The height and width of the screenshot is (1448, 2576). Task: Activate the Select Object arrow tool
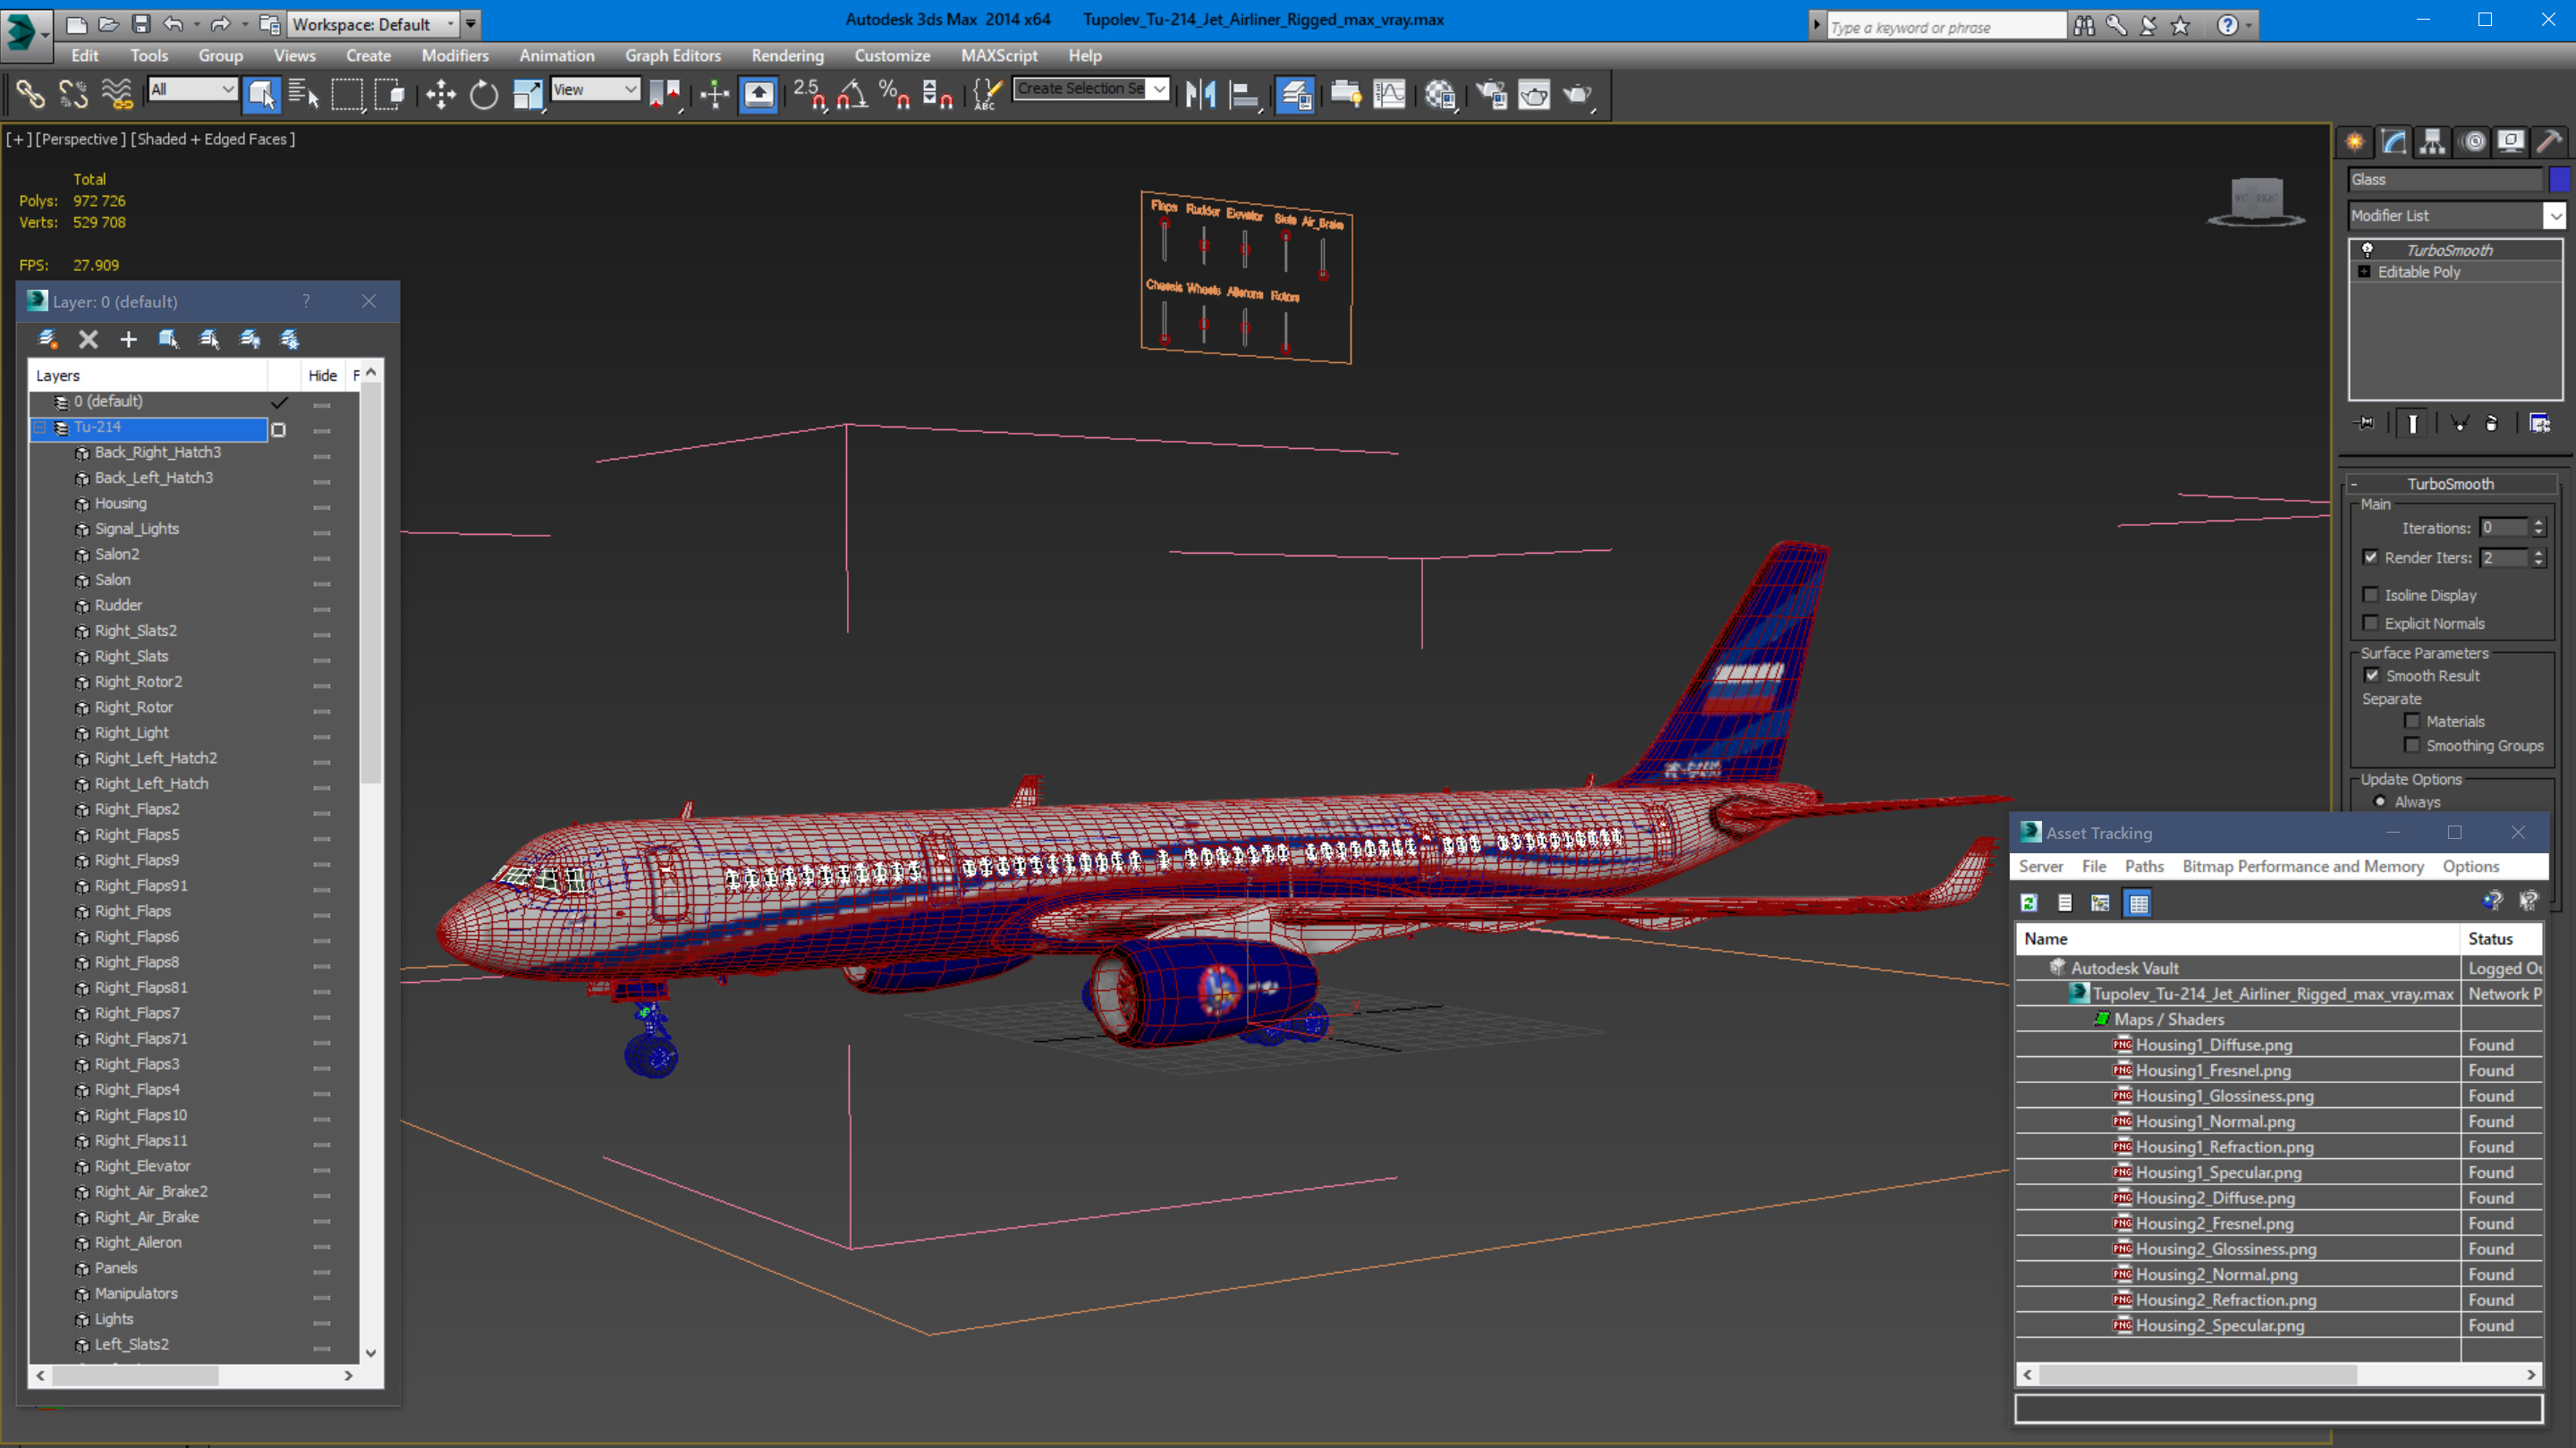261,95
